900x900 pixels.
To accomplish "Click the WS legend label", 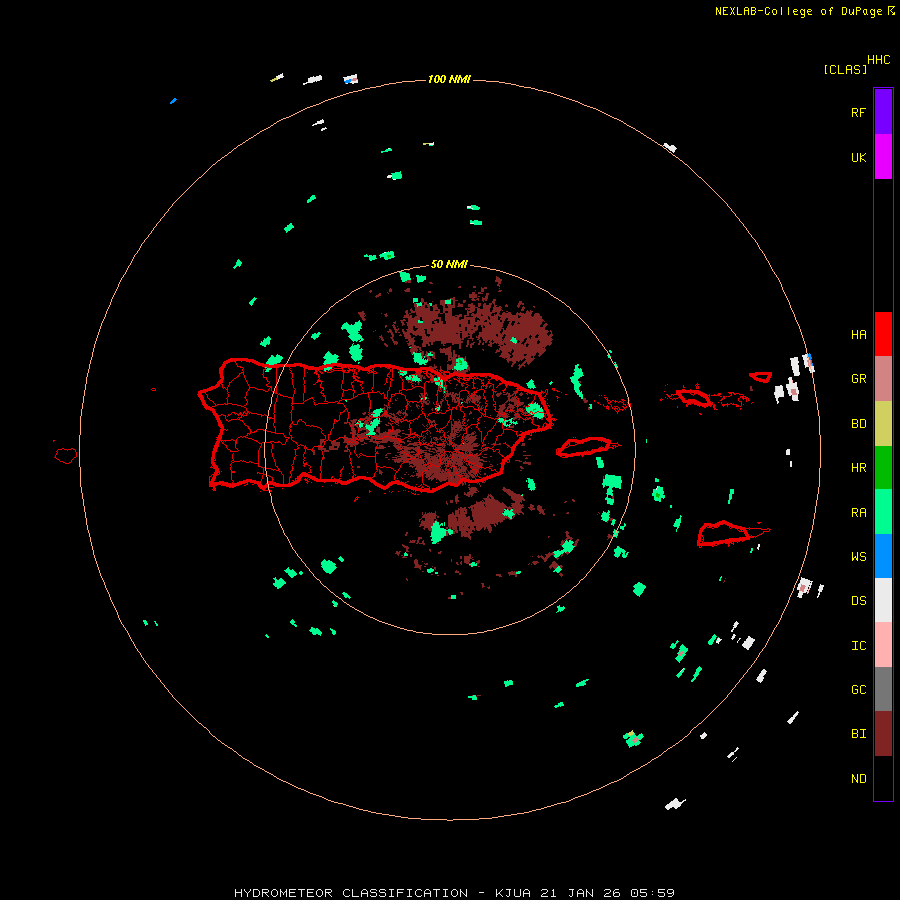I will coord(858,556).
